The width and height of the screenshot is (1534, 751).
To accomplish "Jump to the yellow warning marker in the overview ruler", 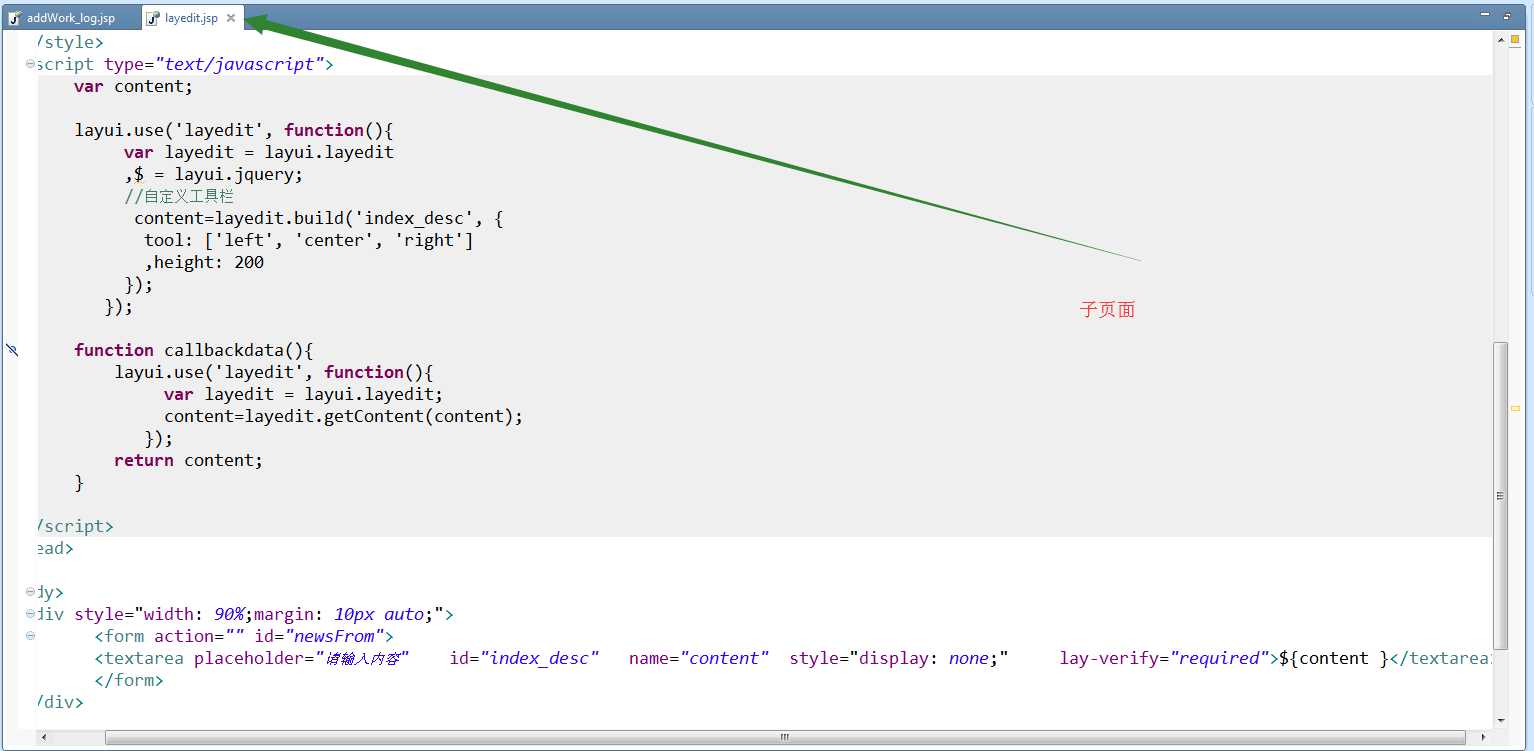I will pyautogui.click(x=1515, y=408).
